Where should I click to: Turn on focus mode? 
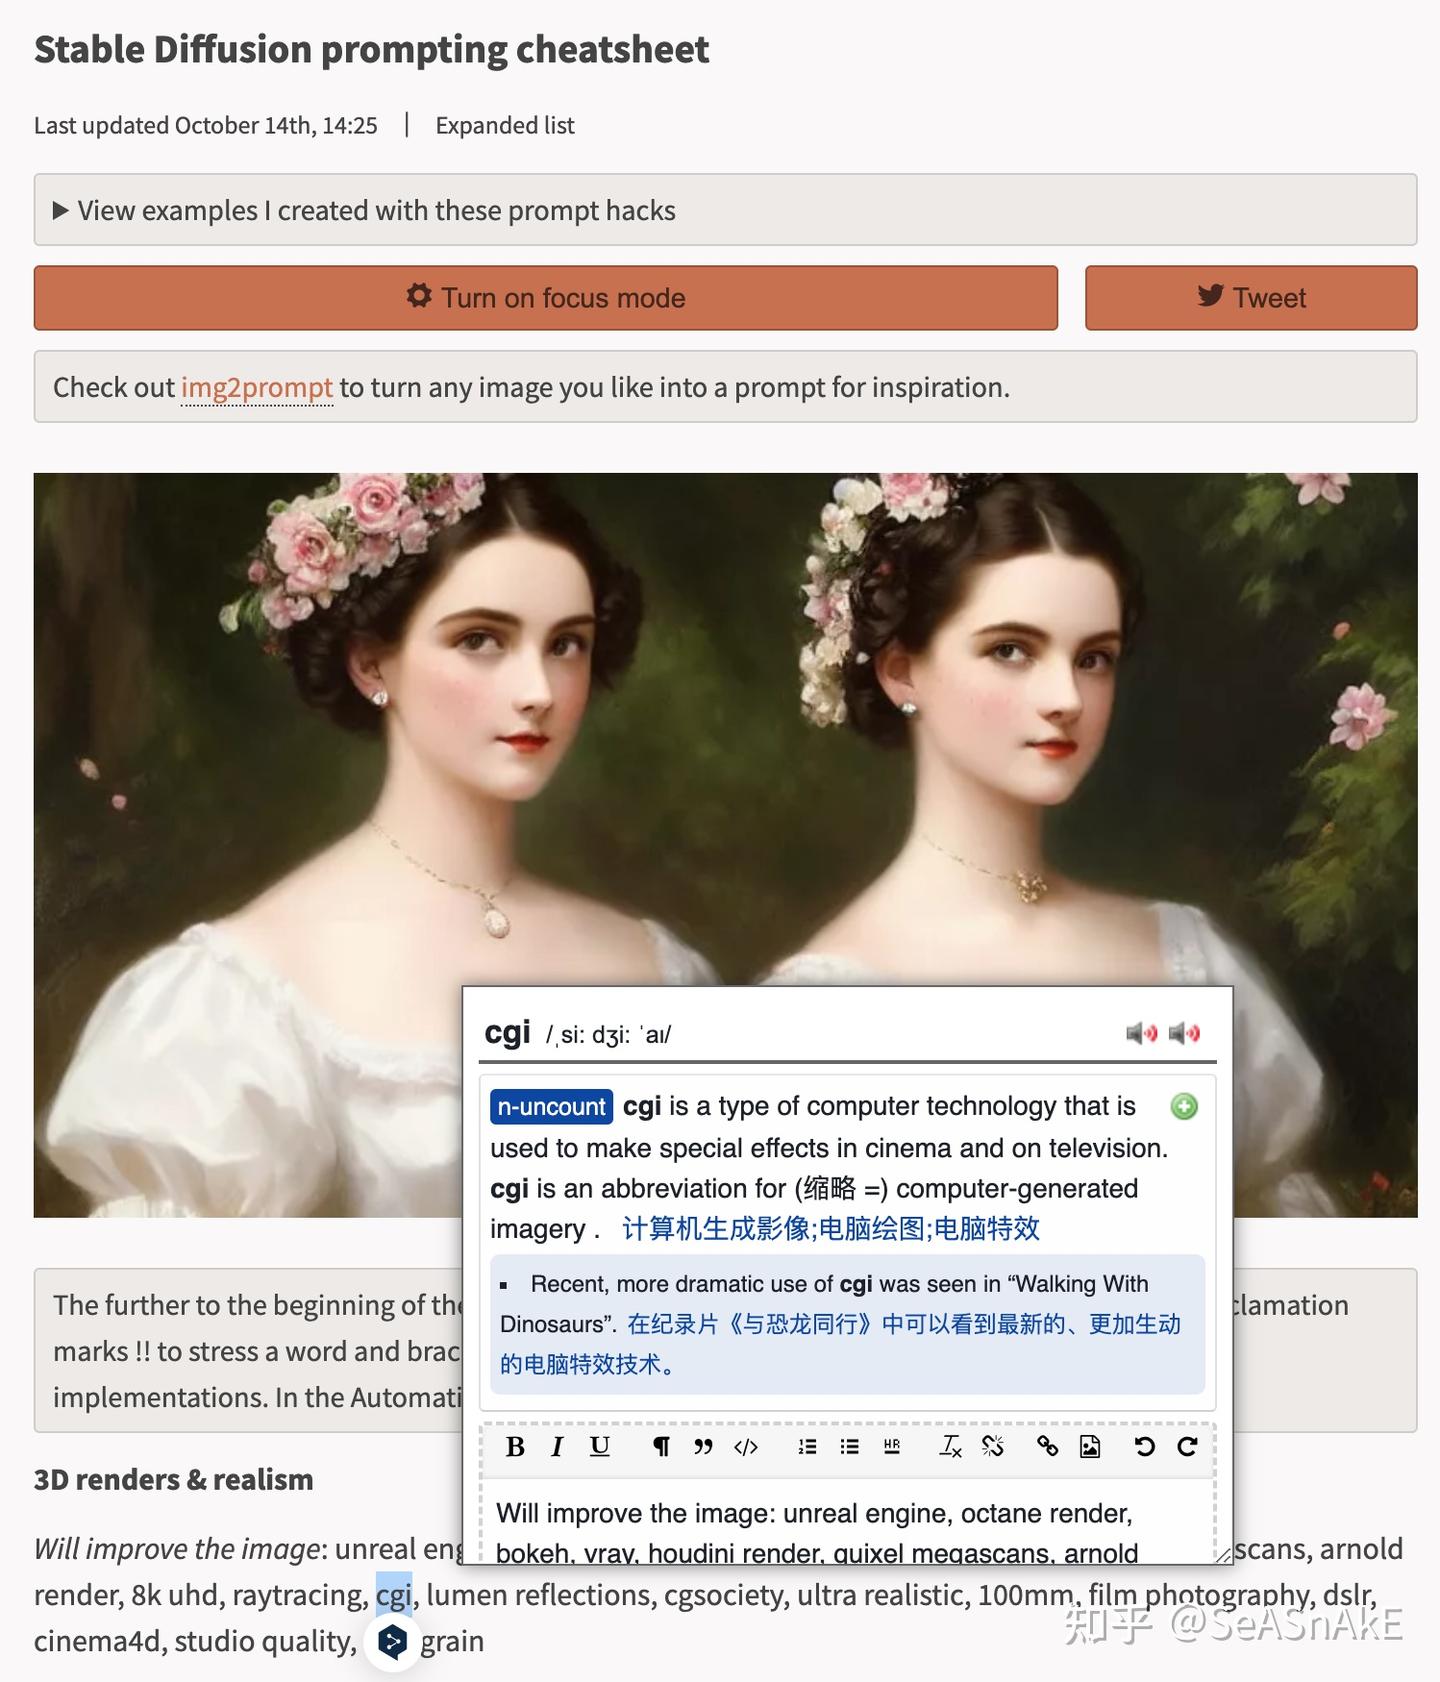[546, 298]
